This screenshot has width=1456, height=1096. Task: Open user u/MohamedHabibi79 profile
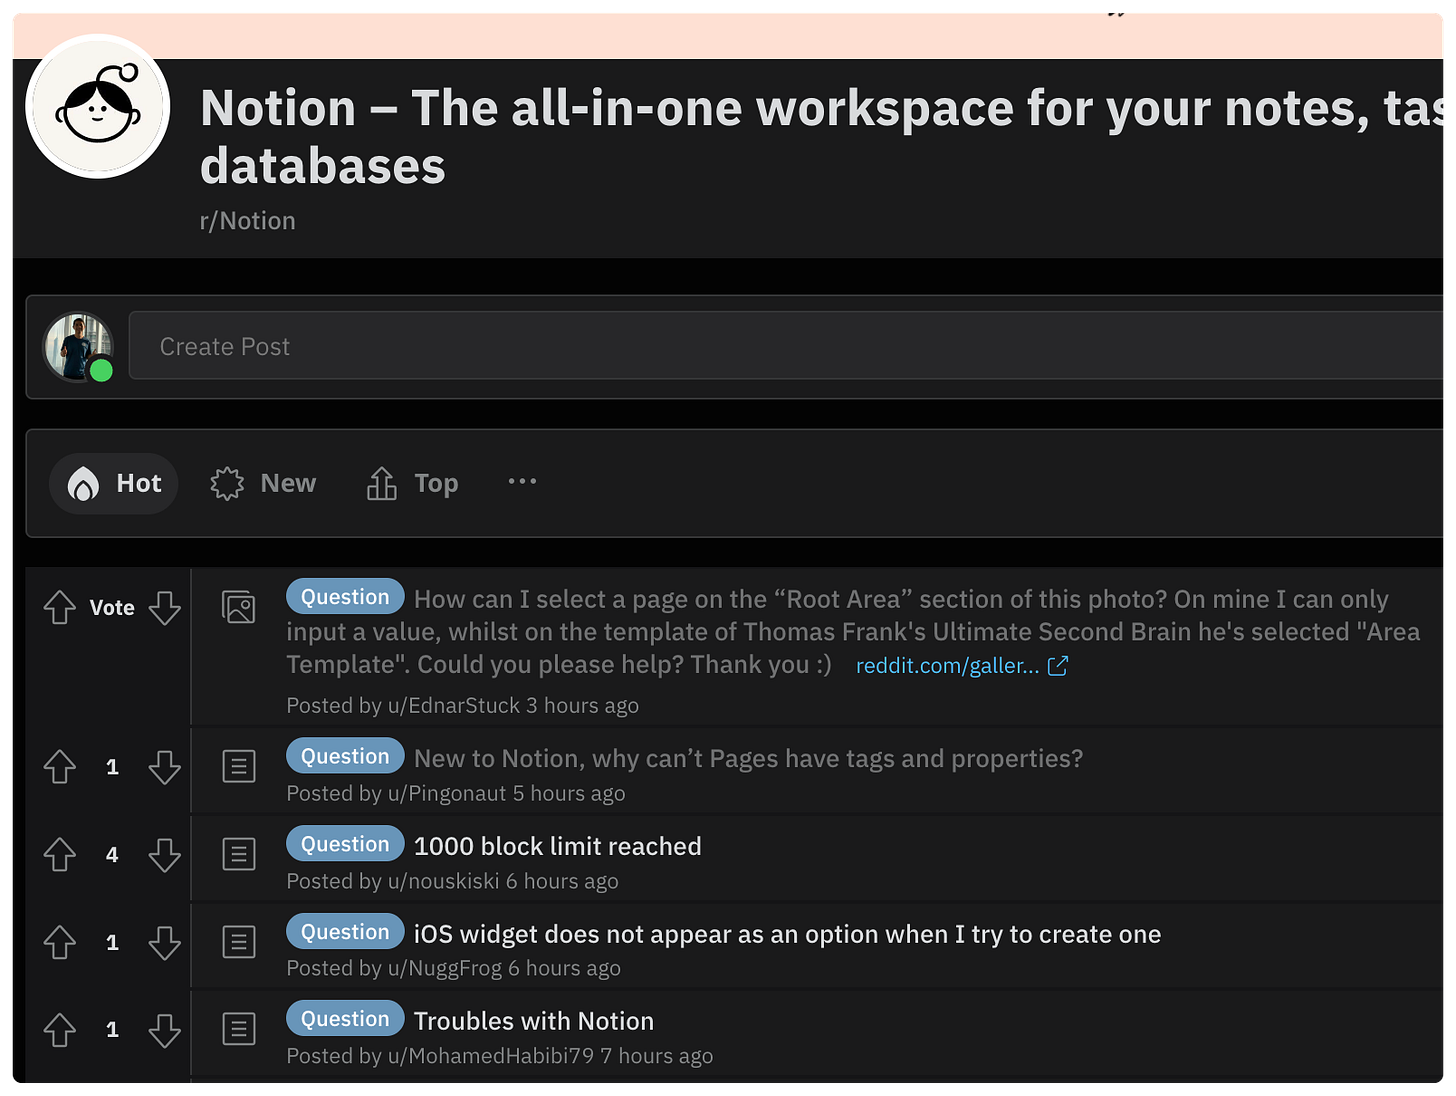tap(491, 1056)
